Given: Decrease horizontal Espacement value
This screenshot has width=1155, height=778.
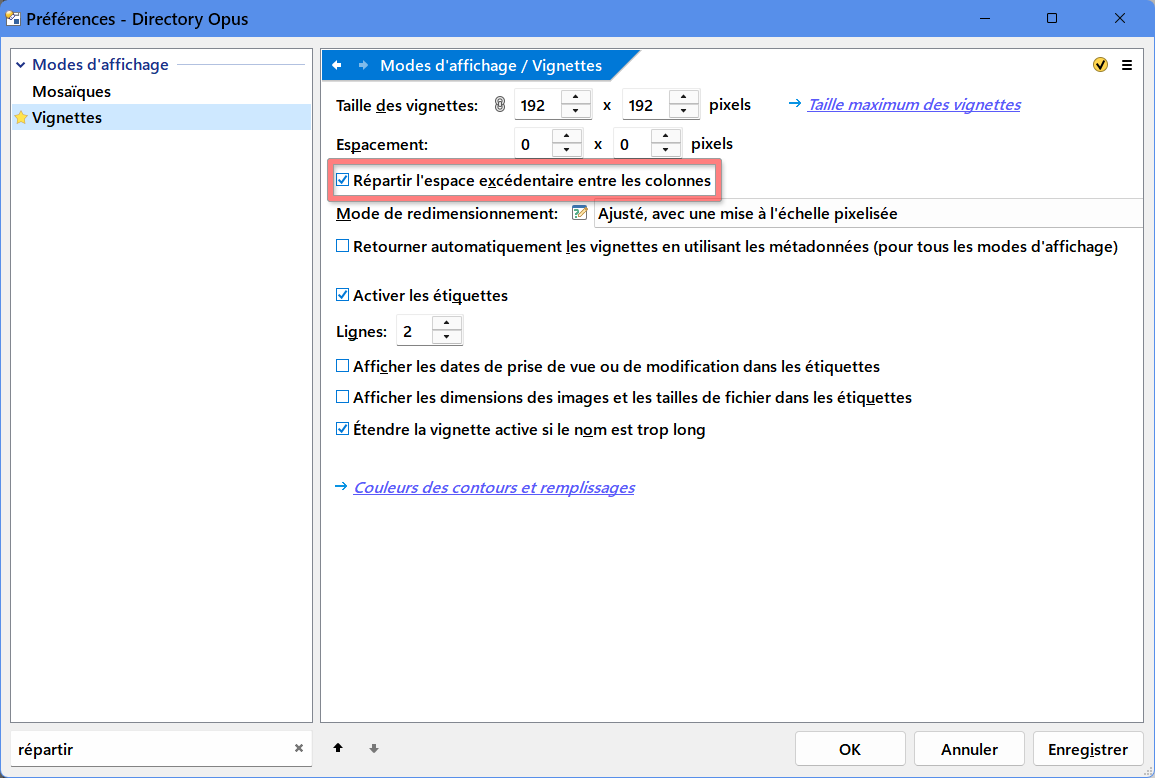Looking at the screenshot, I should point(566,150).
